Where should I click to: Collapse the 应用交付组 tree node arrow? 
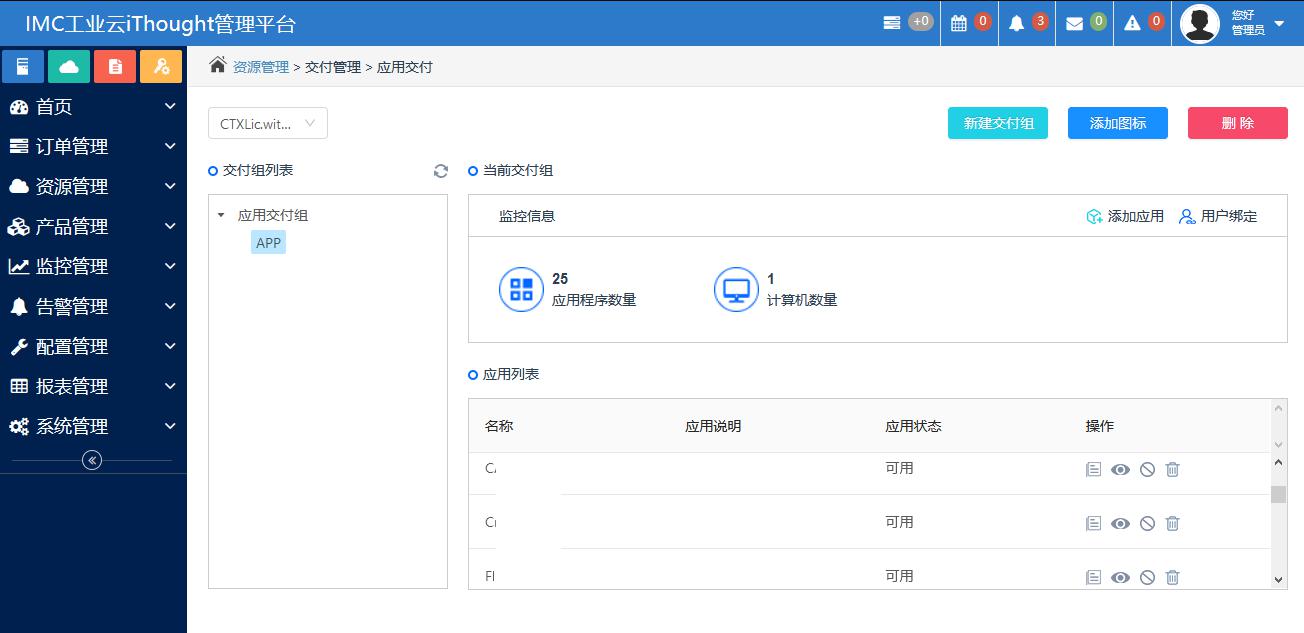(221, 215)
